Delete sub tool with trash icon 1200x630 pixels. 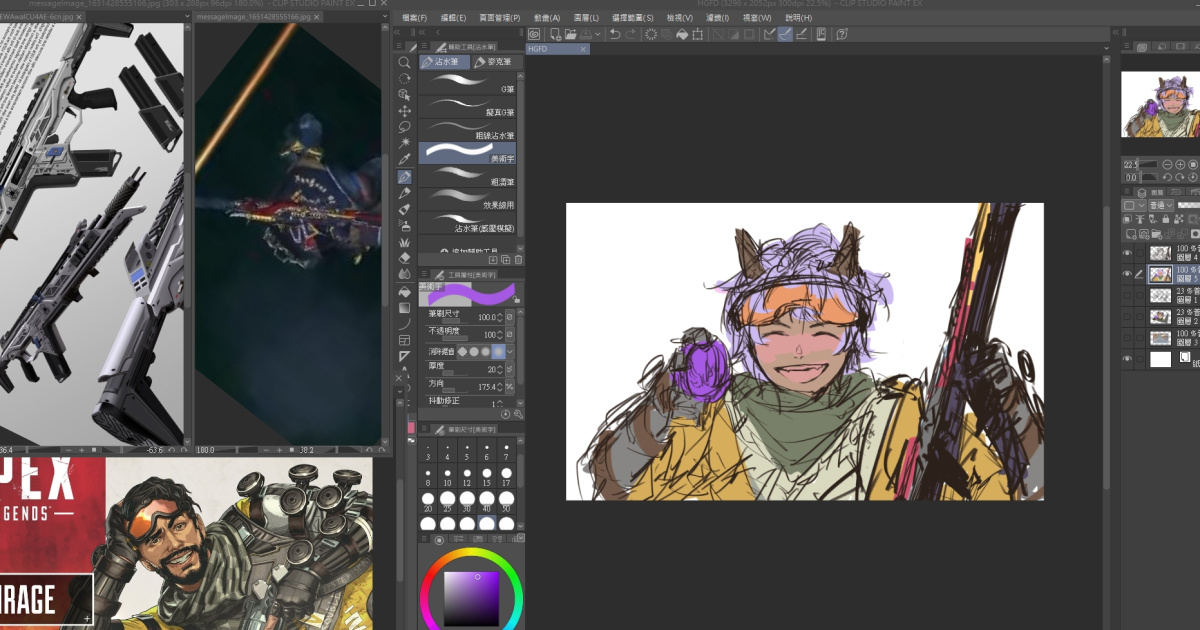pyautogui.click(x=518, y=260)
